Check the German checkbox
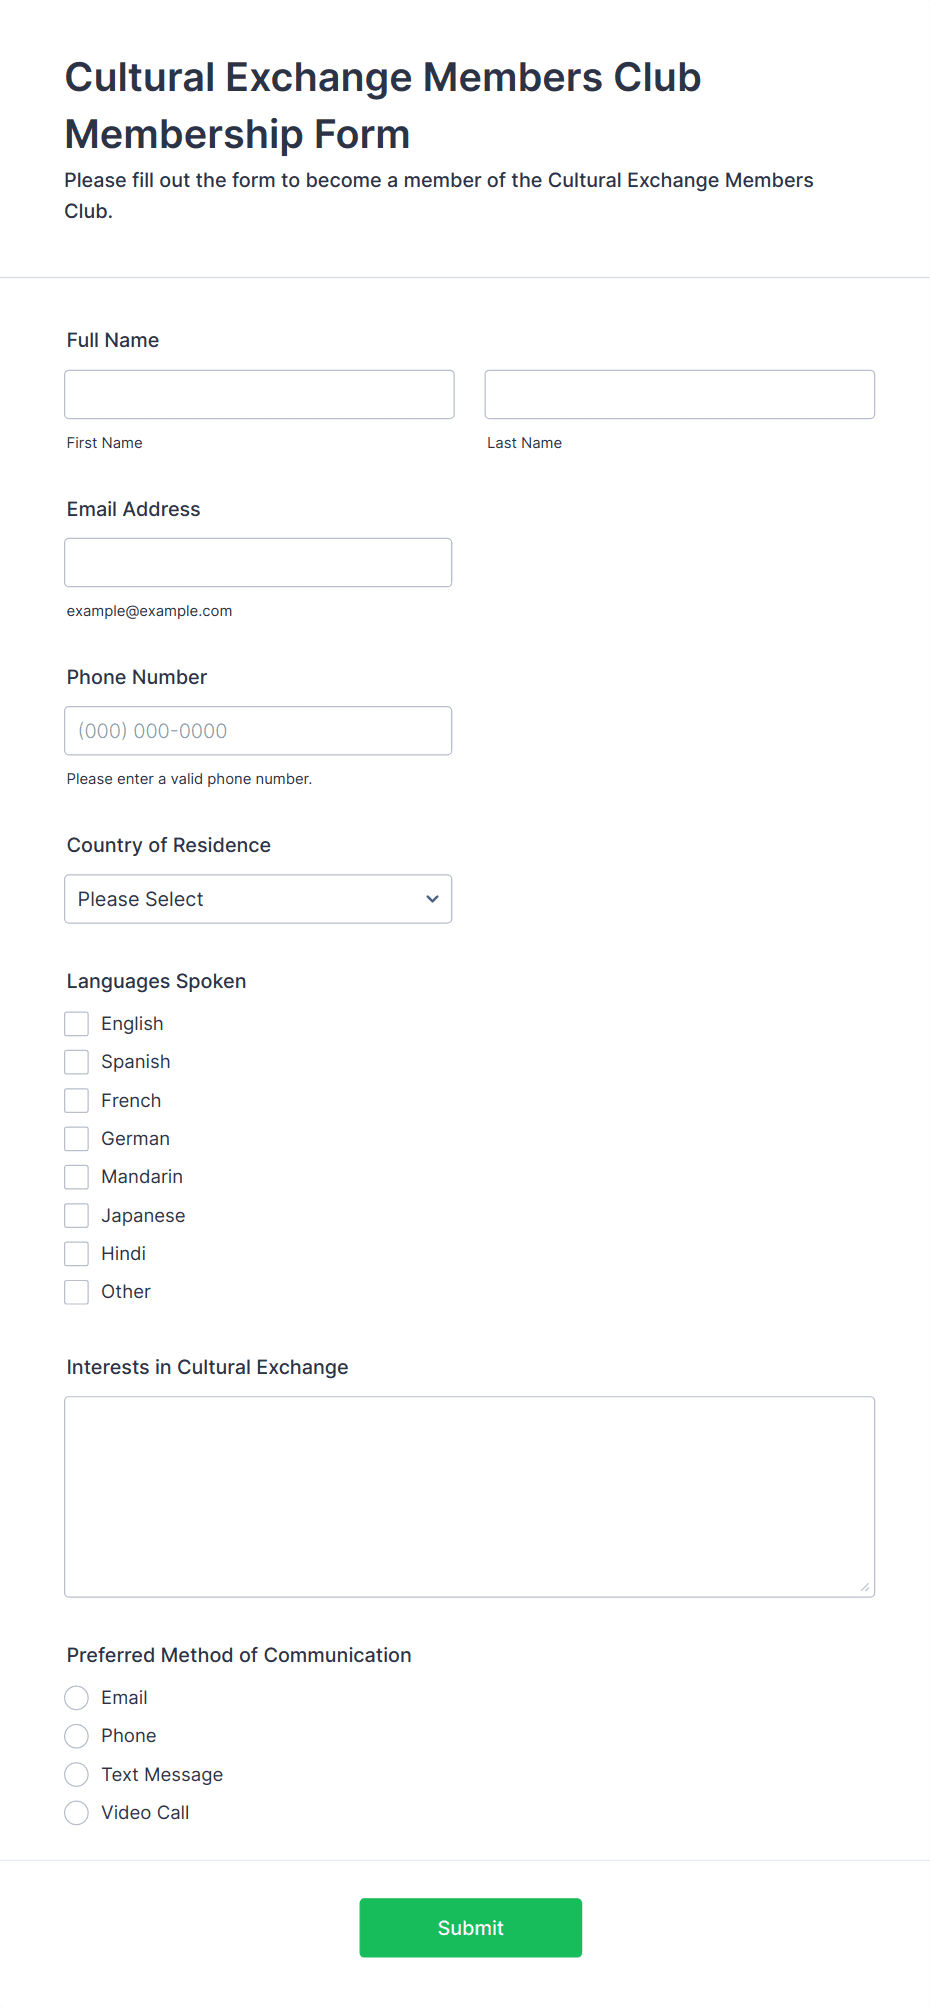The image size is (930, 2007). tap(76, 1138)
